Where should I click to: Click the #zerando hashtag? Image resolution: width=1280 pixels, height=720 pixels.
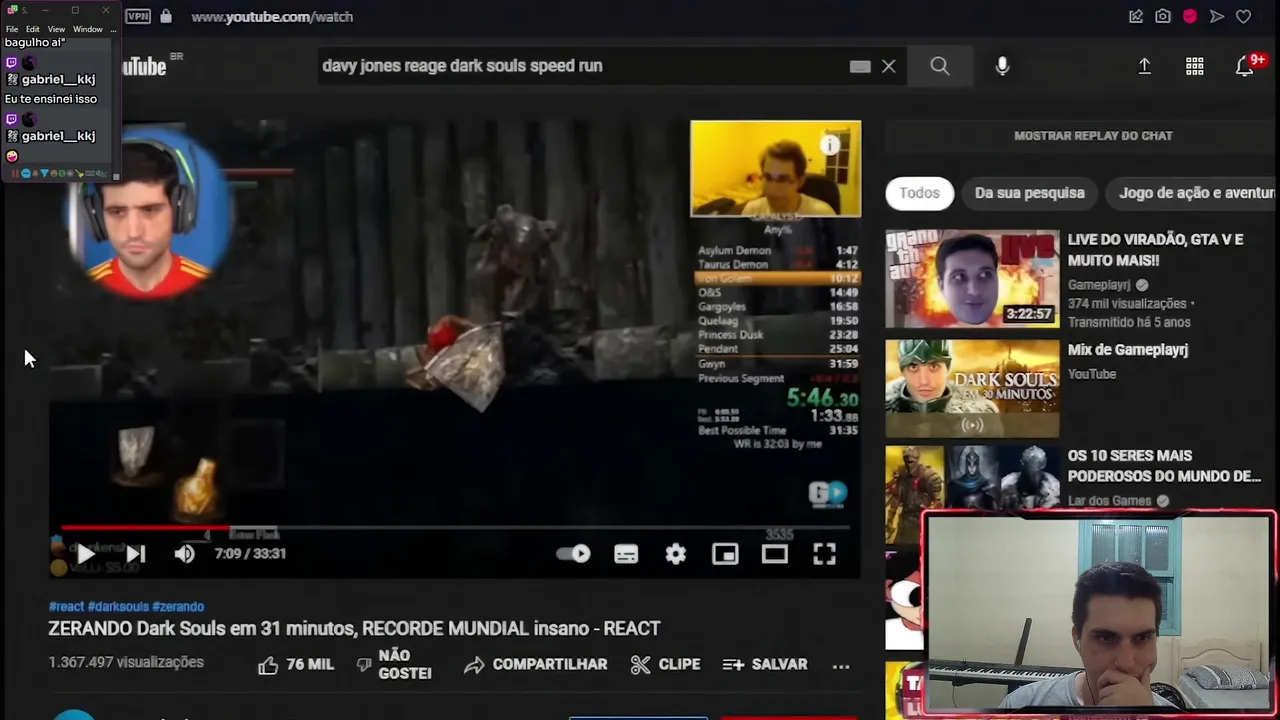click(x=178, y=607)
